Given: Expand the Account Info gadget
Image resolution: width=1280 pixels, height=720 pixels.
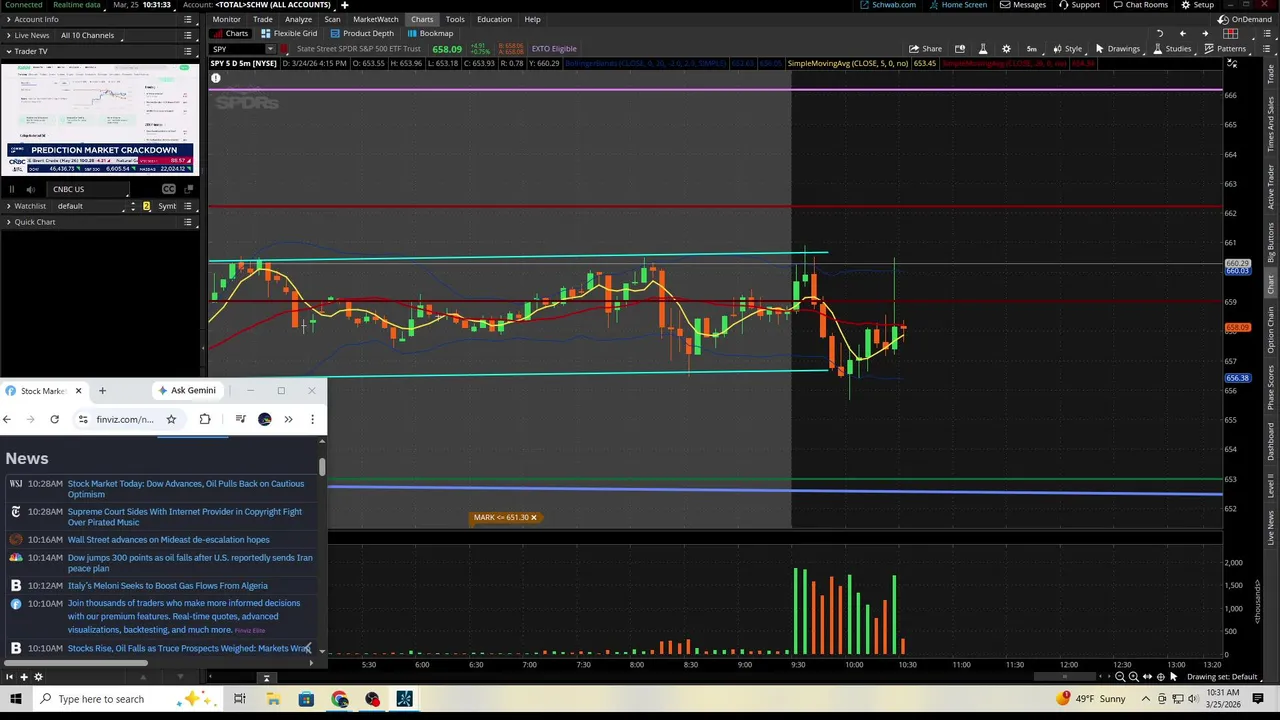Looking at the screenshot, I should [8, 19].
